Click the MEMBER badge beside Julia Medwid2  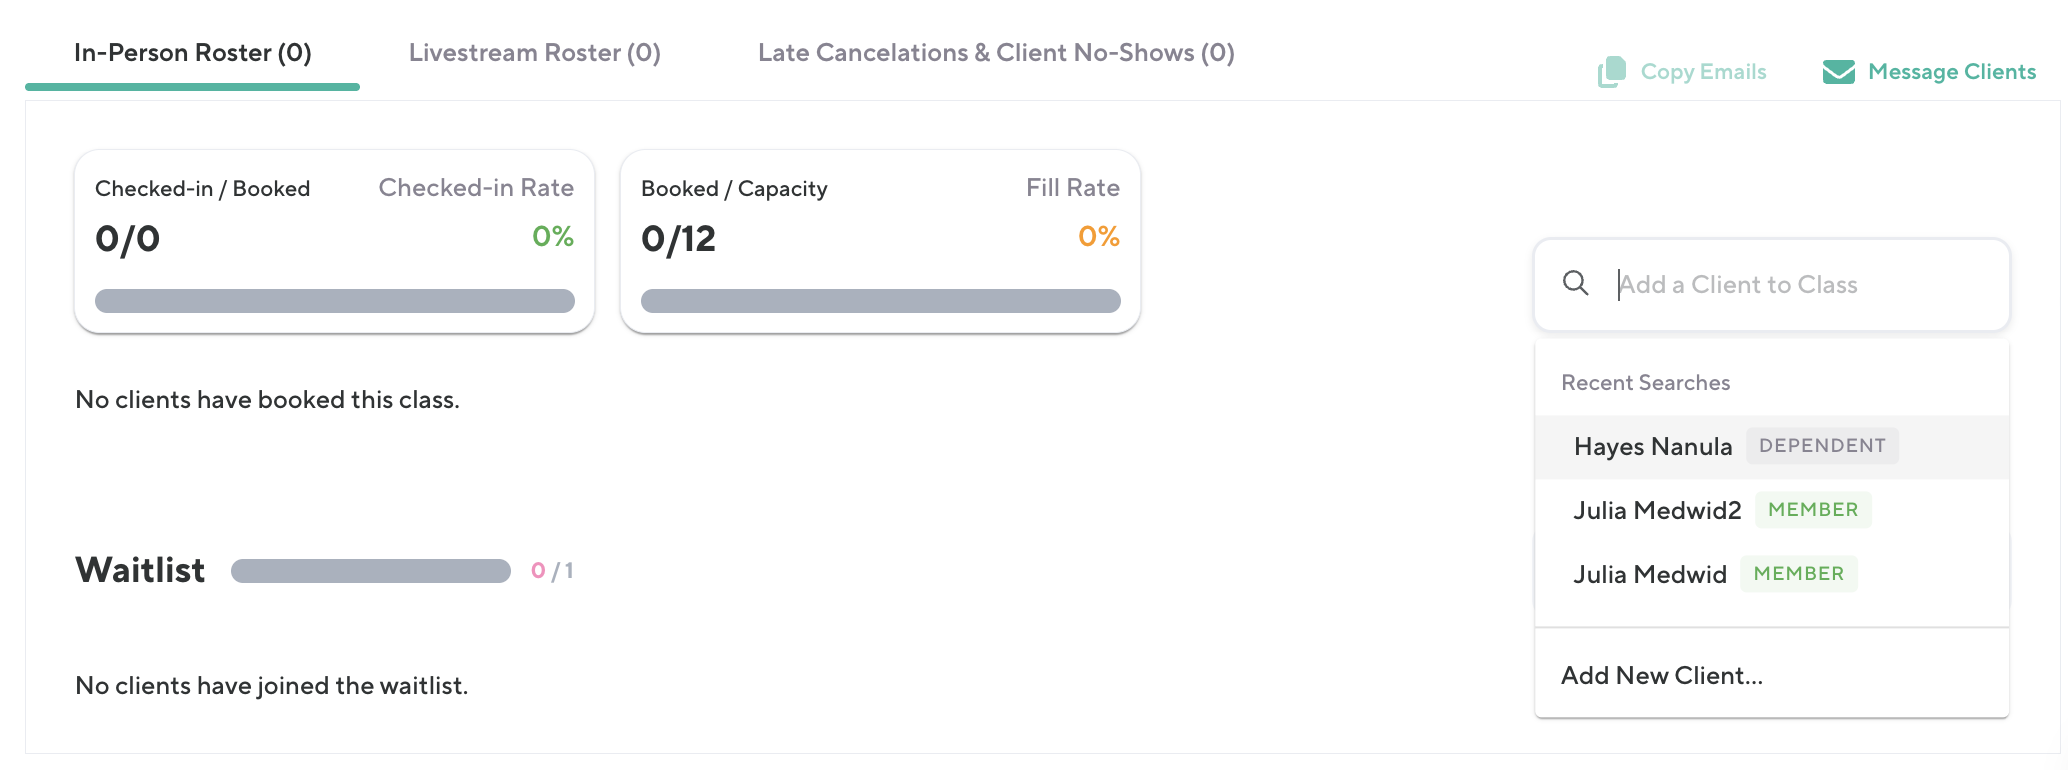pos(1813,510)
